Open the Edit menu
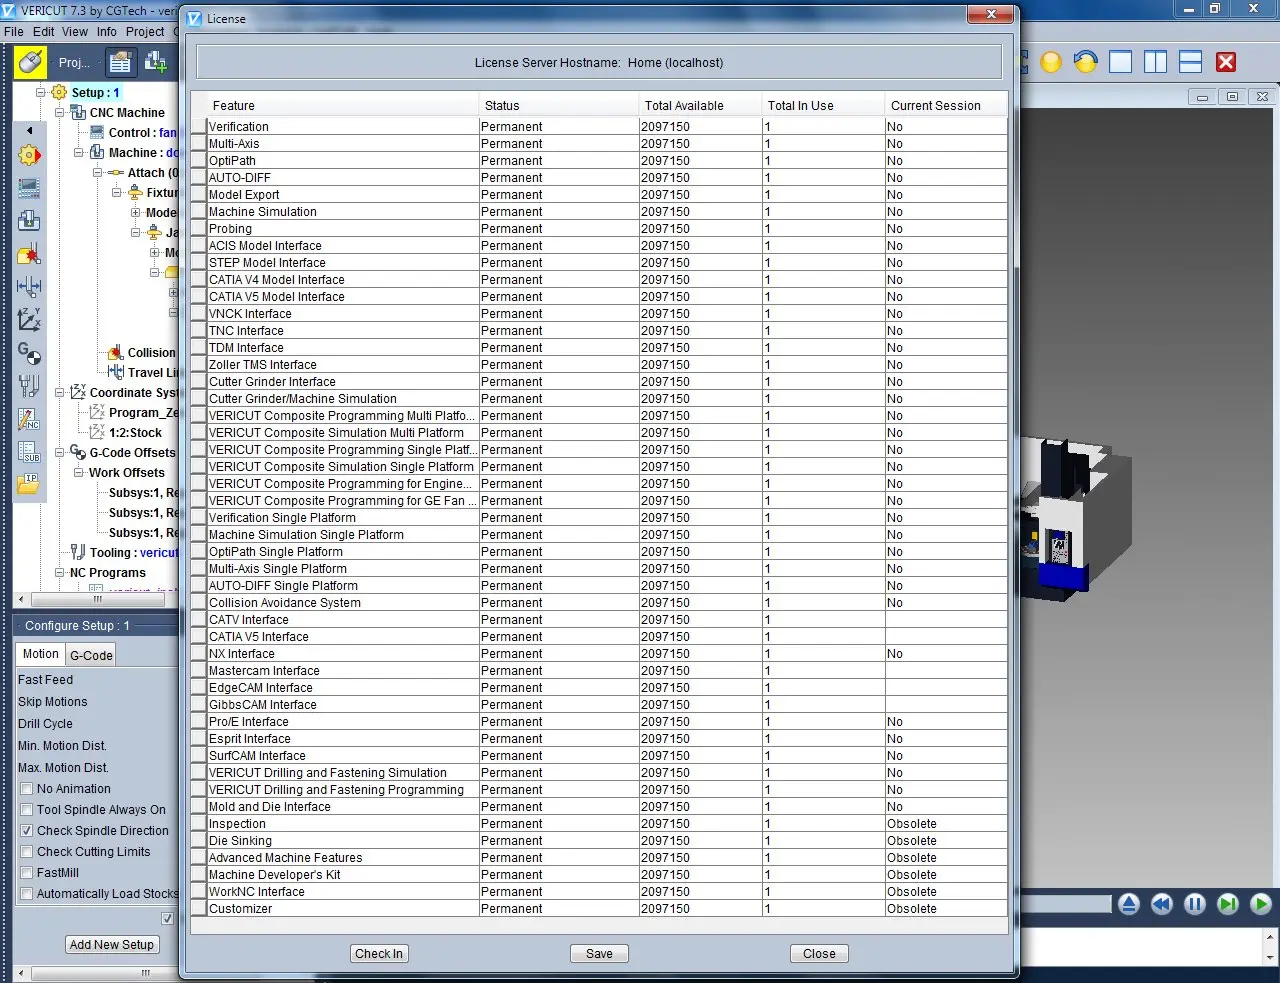The image size is (1280, 983). coord(43,32)
